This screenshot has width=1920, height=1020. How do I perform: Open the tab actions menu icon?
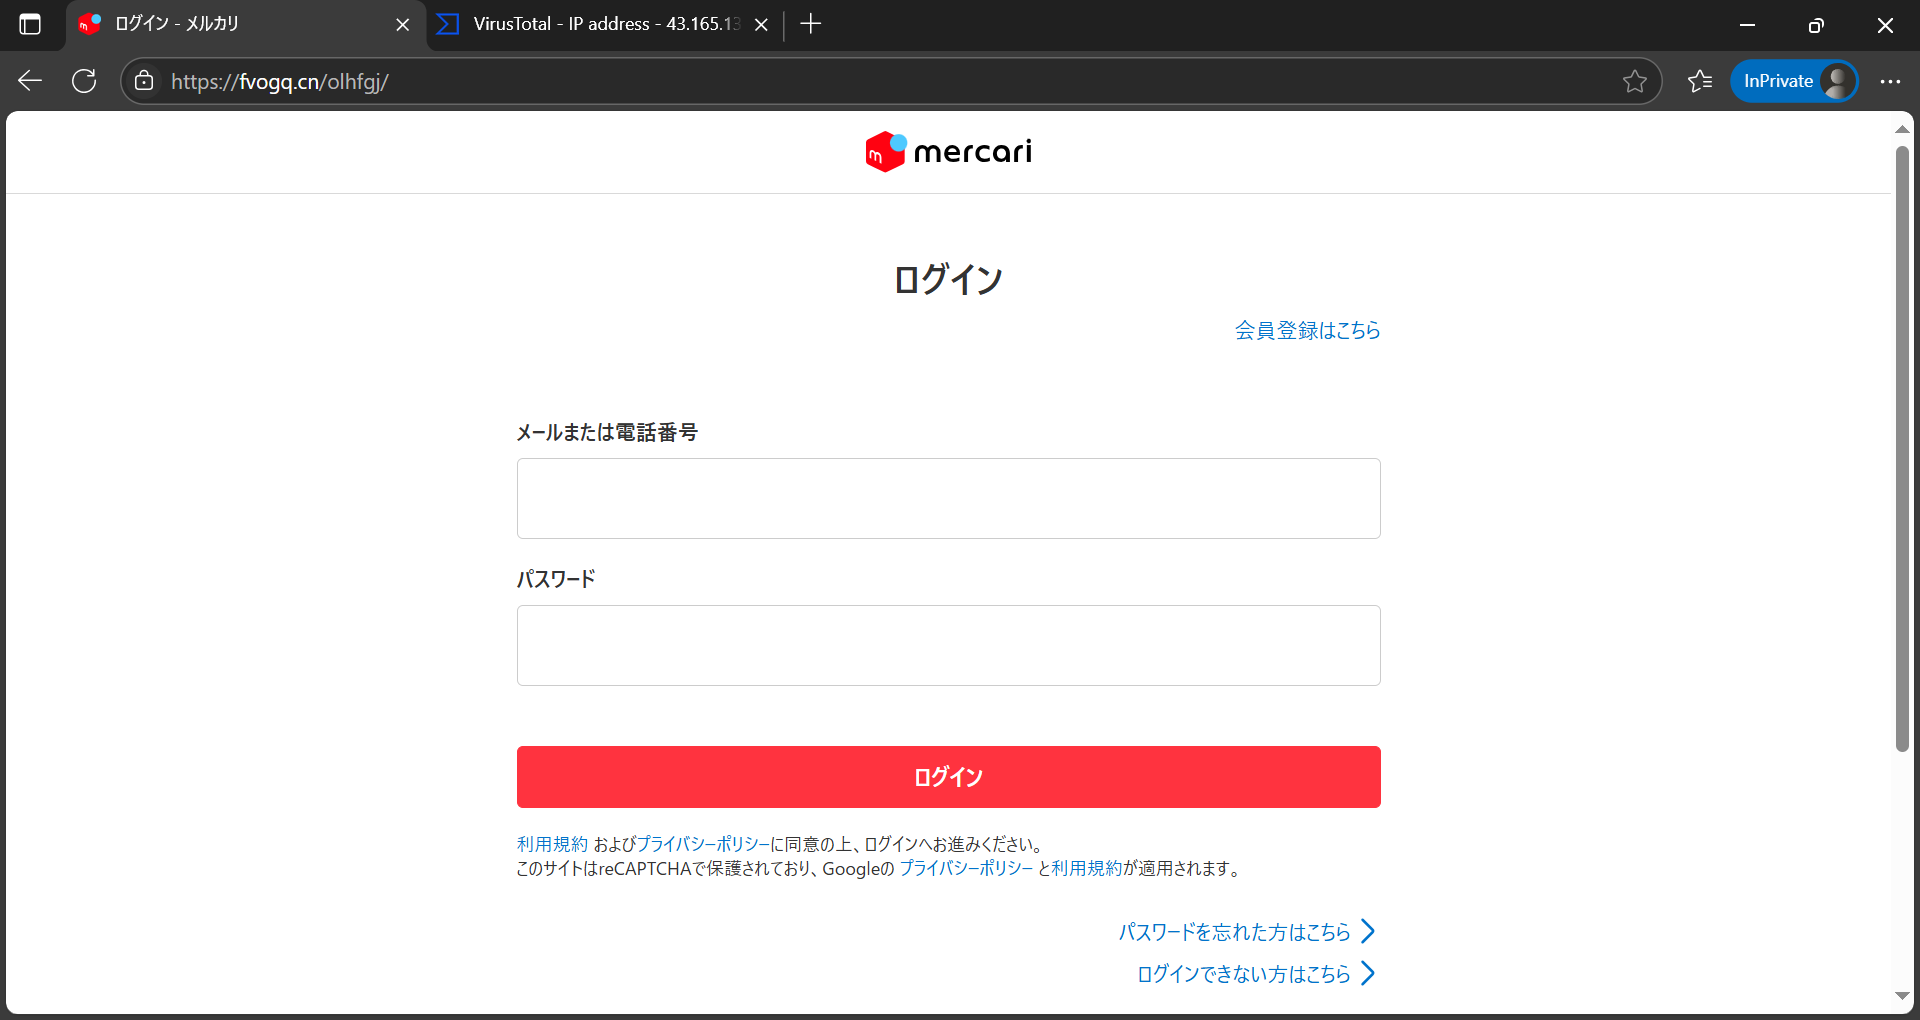pos(30,24)
